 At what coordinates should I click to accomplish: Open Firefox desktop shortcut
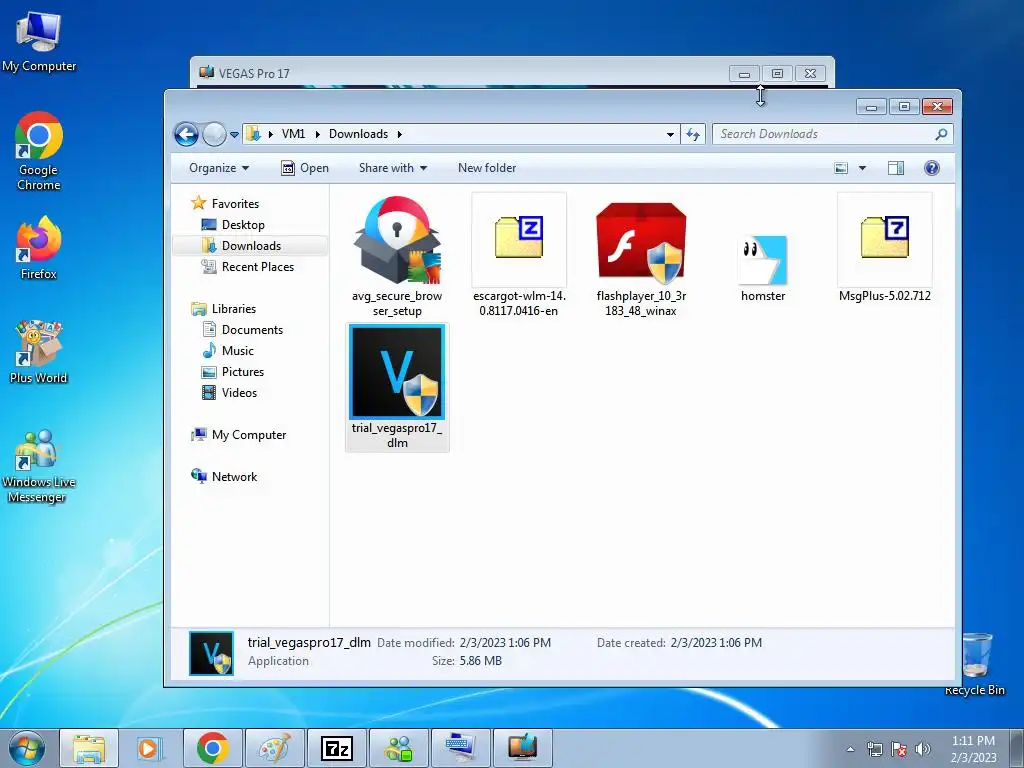point(39,248)
